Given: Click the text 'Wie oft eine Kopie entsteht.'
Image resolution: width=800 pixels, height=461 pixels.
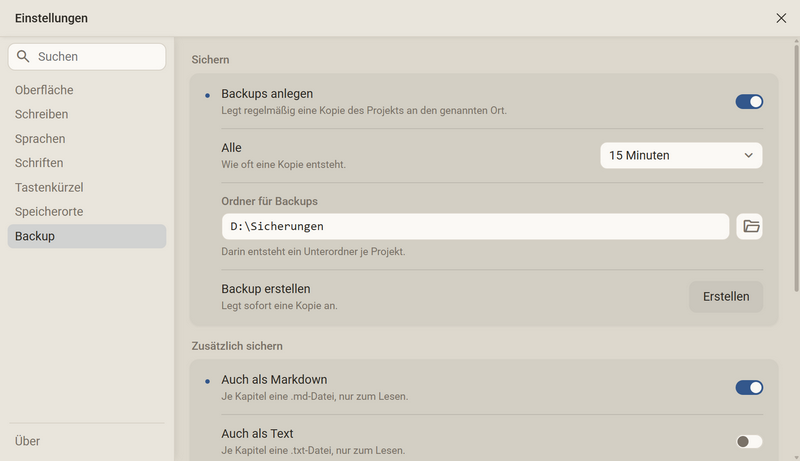Looking at the screenshot, I should point(284,164).
